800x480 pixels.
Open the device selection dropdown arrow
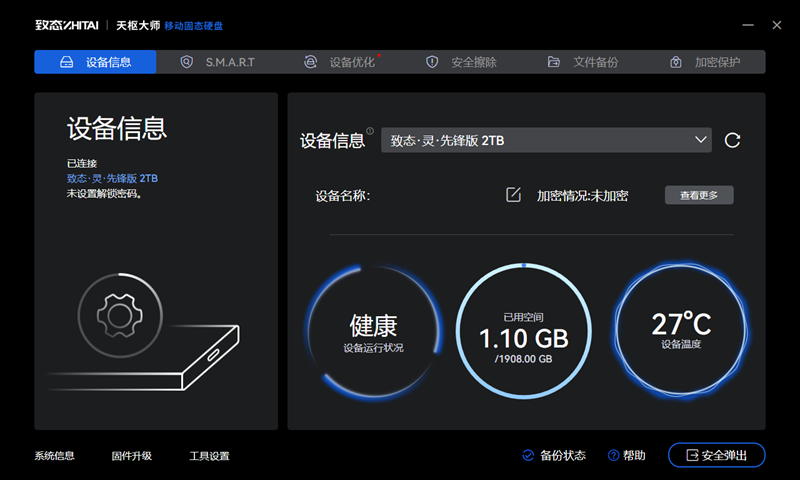coord(701,141)
